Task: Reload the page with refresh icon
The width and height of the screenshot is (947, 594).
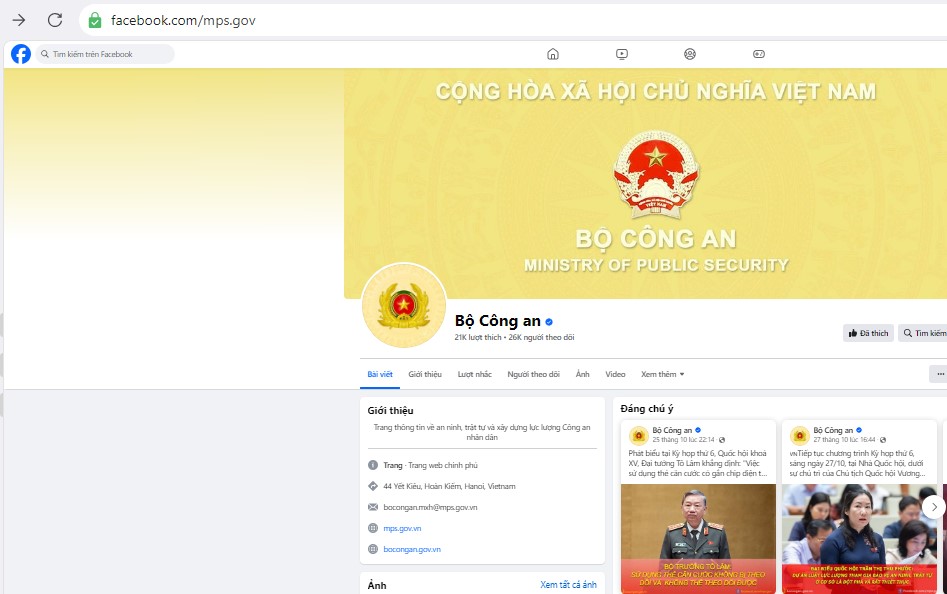Action: [55, 20]
